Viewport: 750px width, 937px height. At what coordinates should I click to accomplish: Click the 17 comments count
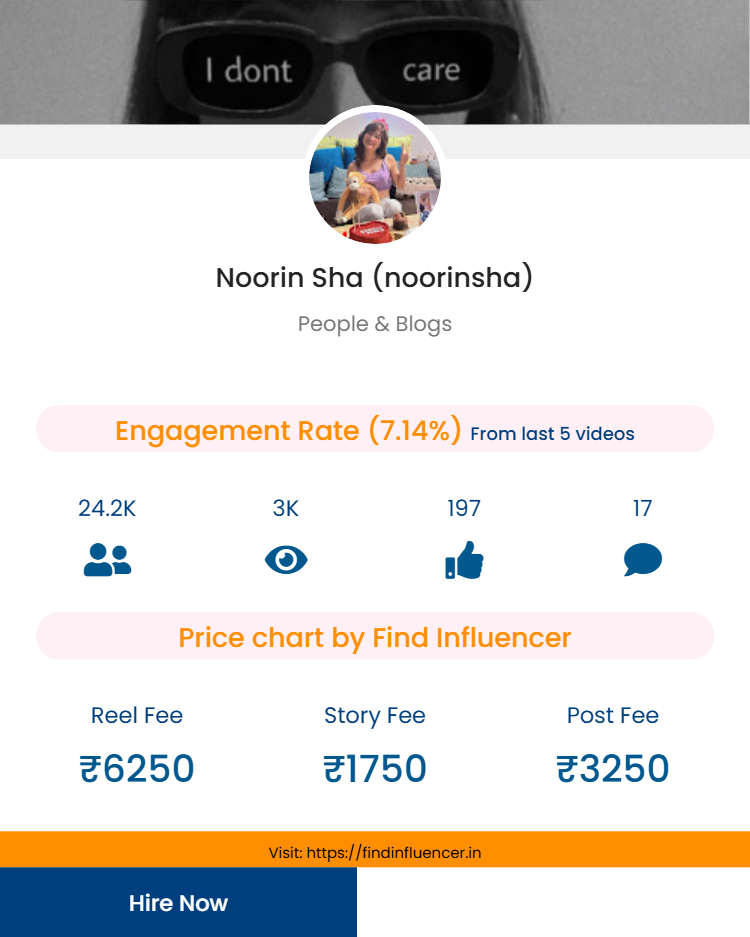pyautogui.click(x=642, y=508)
